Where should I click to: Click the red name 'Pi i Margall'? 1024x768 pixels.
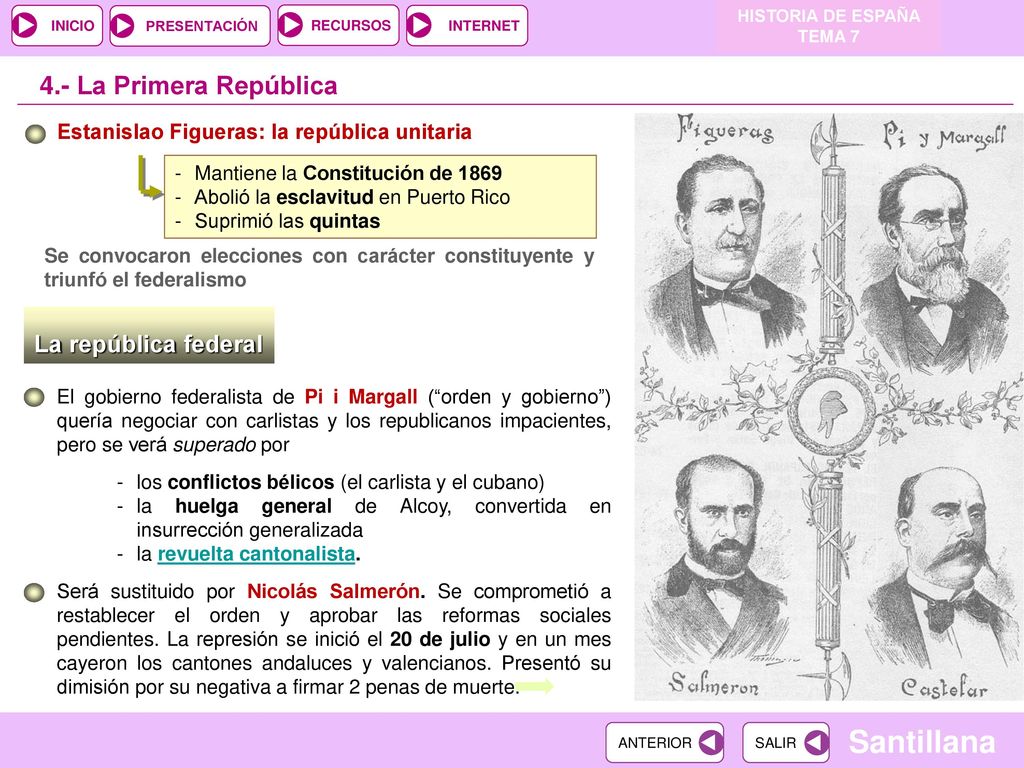[360, 397]
